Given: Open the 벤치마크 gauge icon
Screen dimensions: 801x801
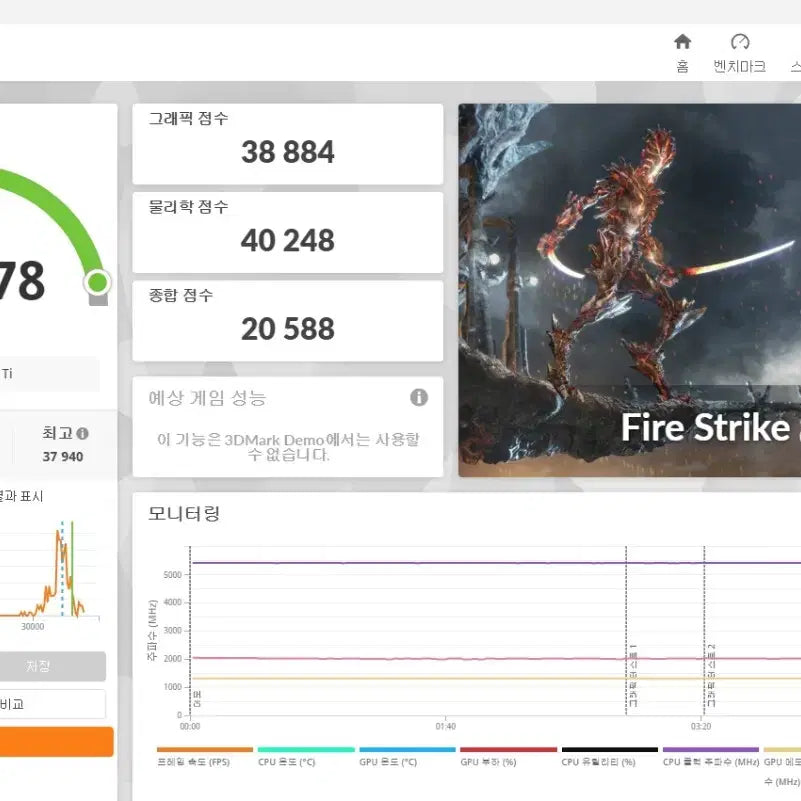Looking at the screenshot, I should 740,42.
